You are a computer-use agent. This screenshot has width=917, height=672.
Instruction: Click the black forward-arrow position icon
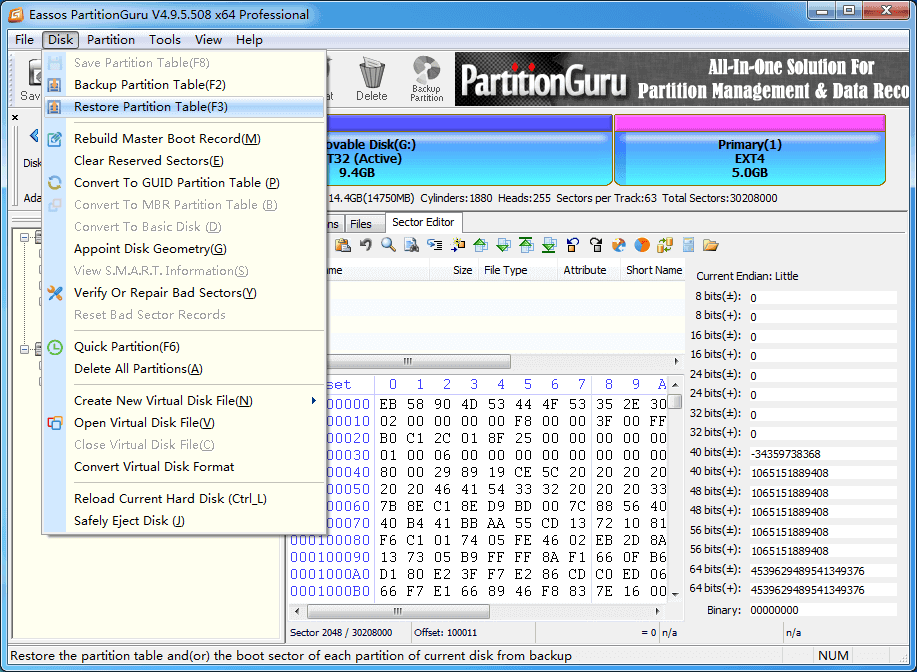tap(596, 245)
